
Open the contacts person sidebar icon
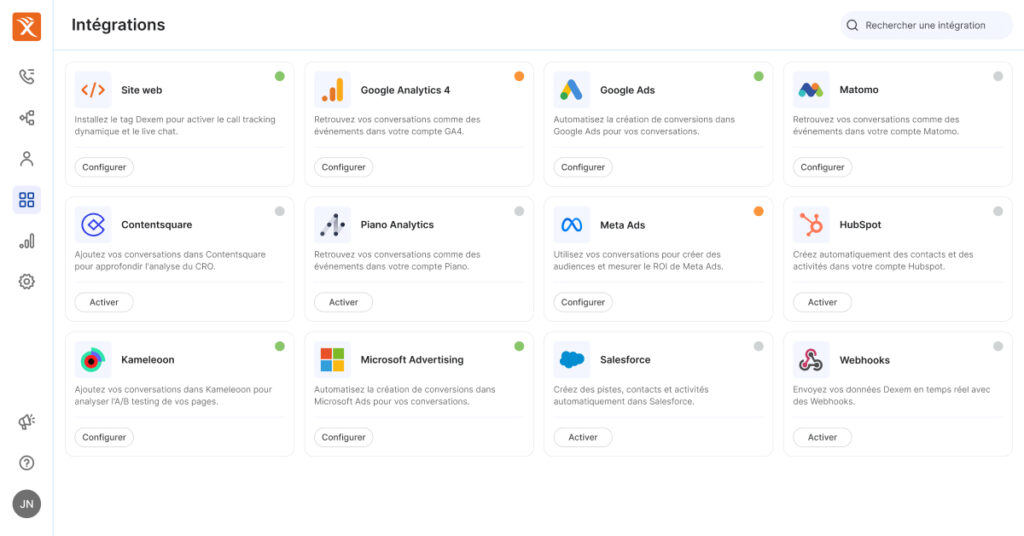point(27,159)
